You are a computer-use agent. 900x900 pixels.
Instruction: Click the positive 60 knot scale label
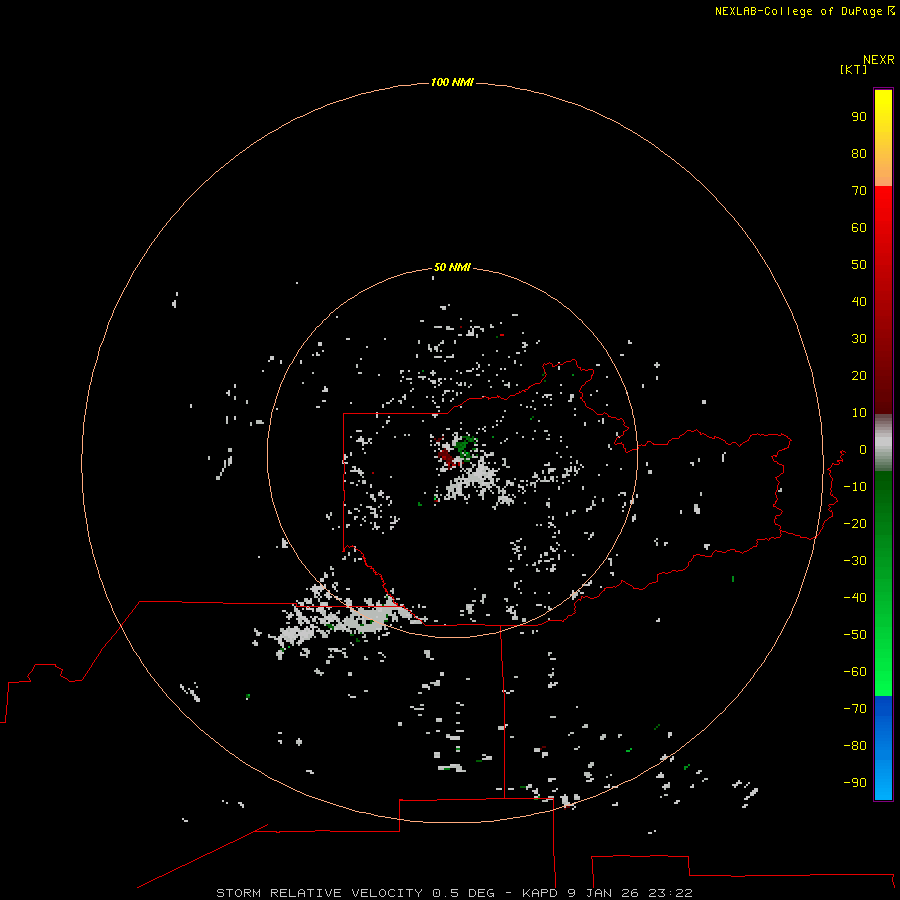point(859,228)
